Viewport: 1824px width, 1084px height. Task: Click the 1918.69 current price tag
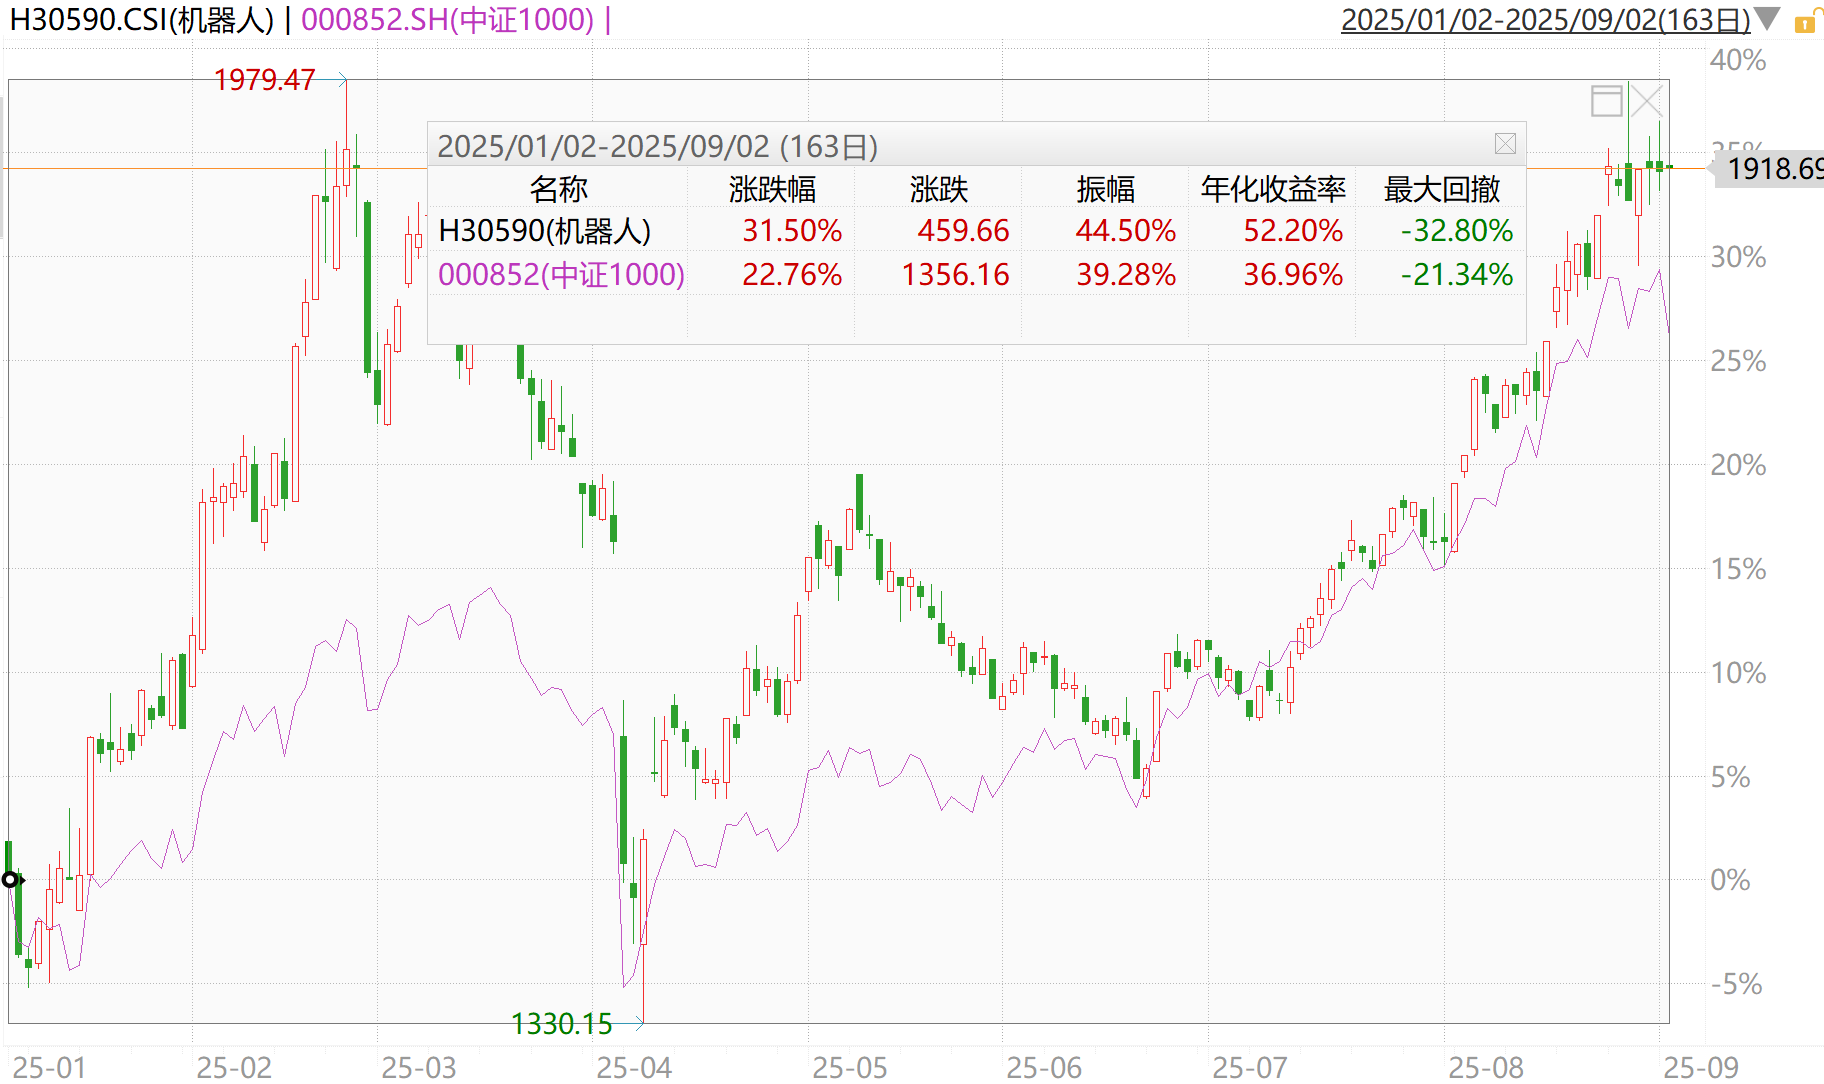(x=1773, y=169)
